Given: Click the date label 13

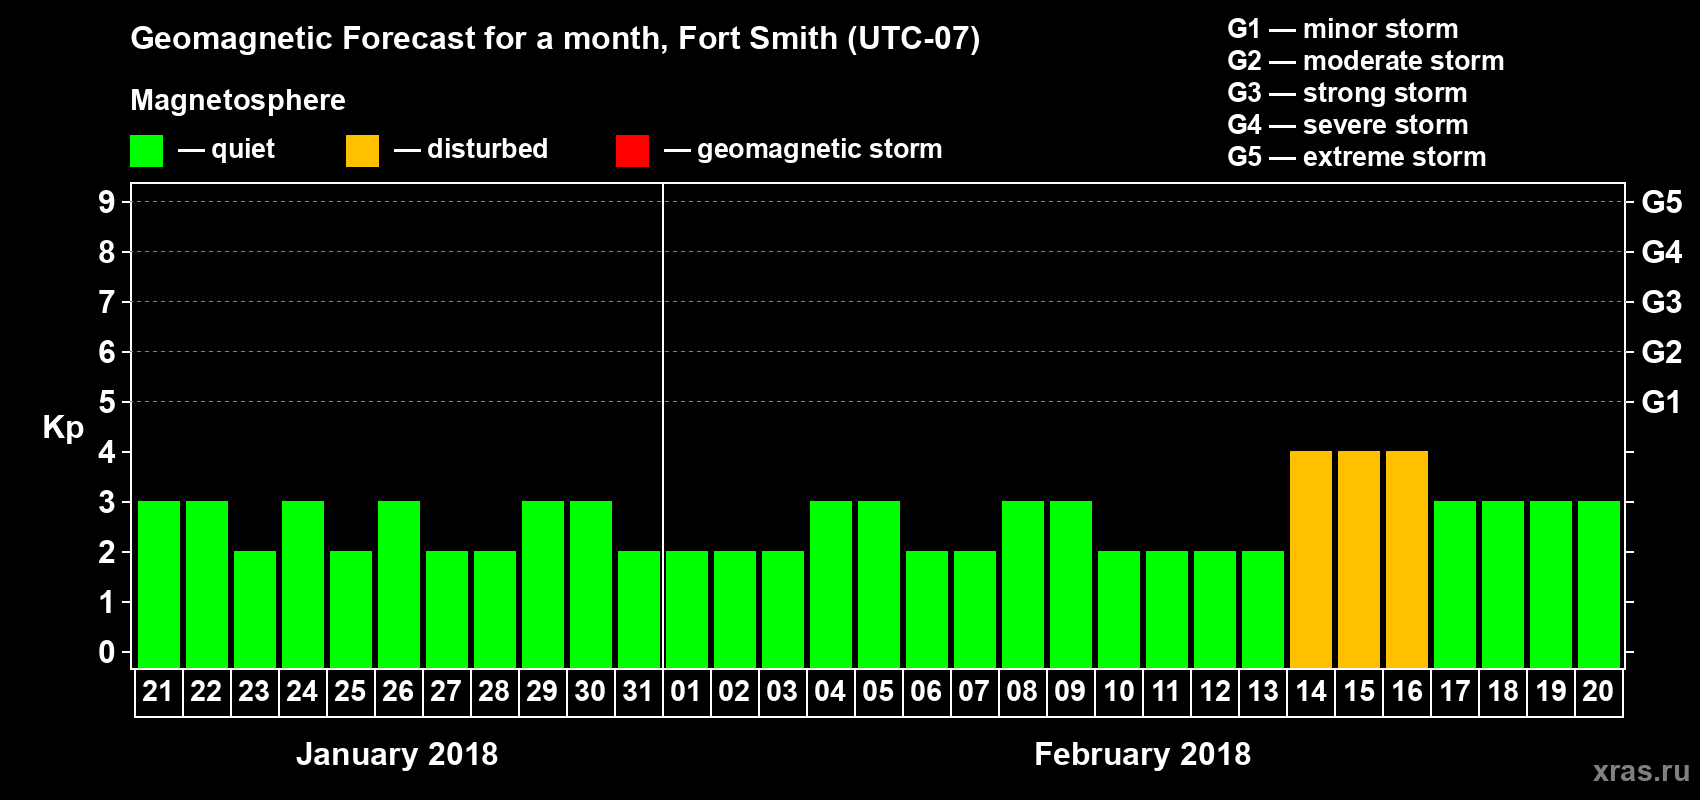Looking at the screenshot, I should (x=1262, y=691).
